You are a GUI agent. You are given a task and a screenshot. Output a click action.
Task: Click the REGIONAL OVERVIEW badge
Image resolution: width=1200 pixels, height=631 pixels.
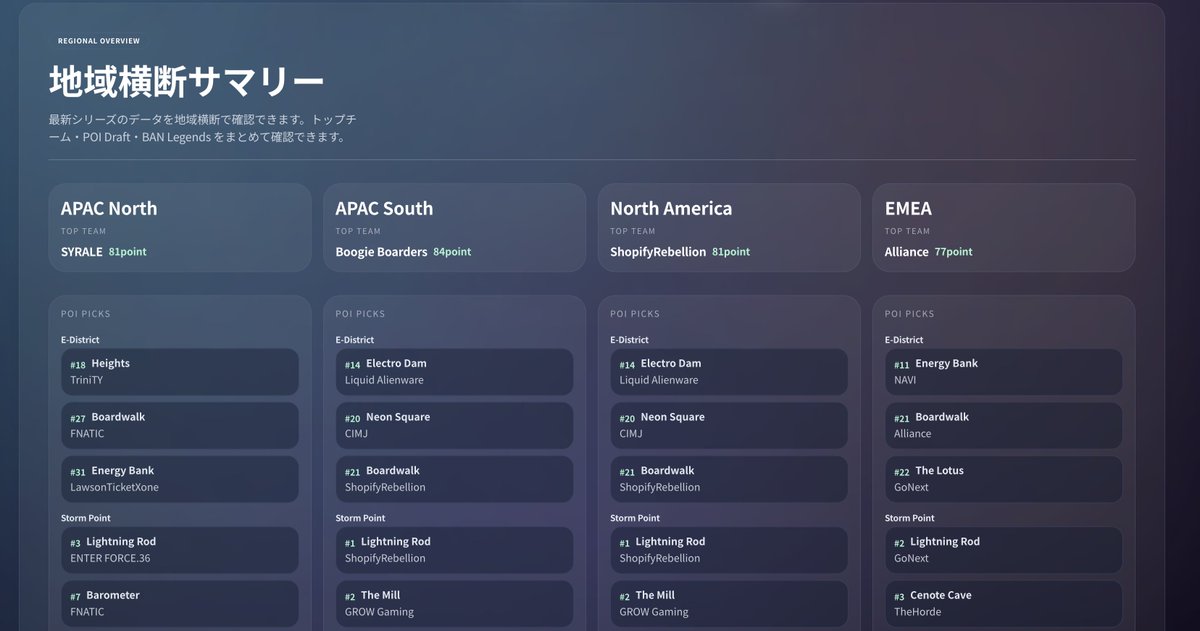(99, 41)
